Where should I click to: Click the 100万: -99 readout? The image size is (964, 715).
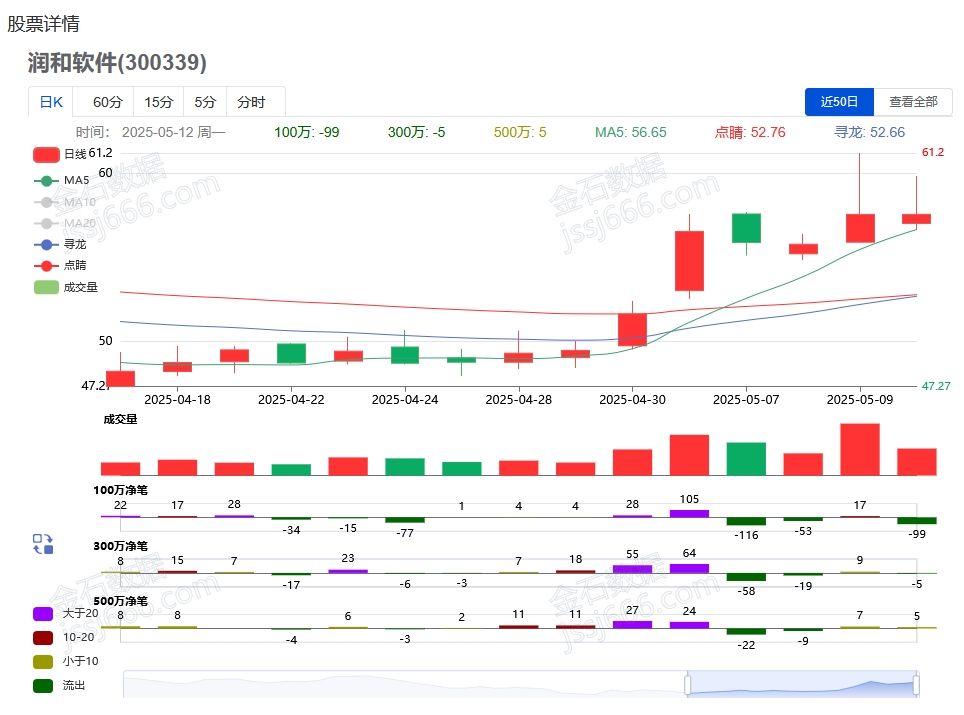[x=306, y=132]
